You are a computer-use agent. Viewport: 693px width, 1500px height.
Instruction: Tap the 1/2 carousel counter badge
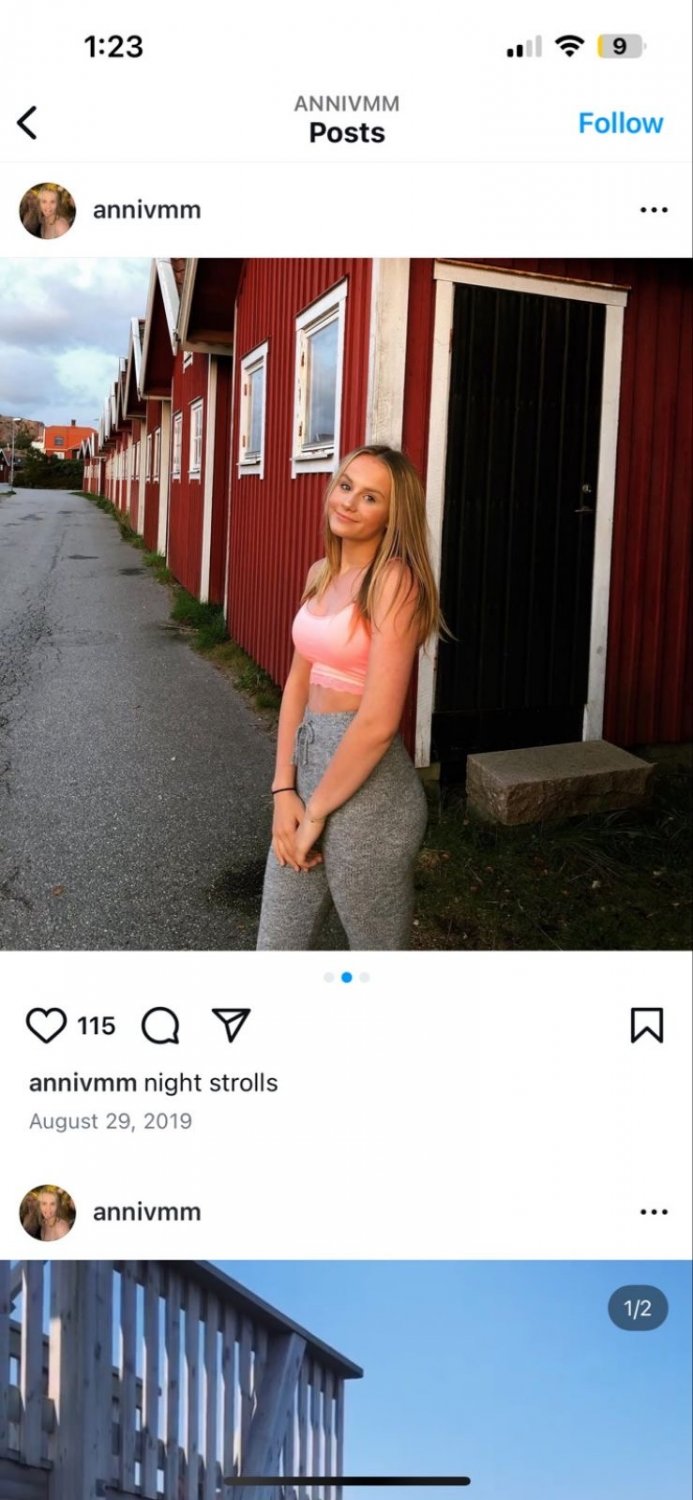638,1308
